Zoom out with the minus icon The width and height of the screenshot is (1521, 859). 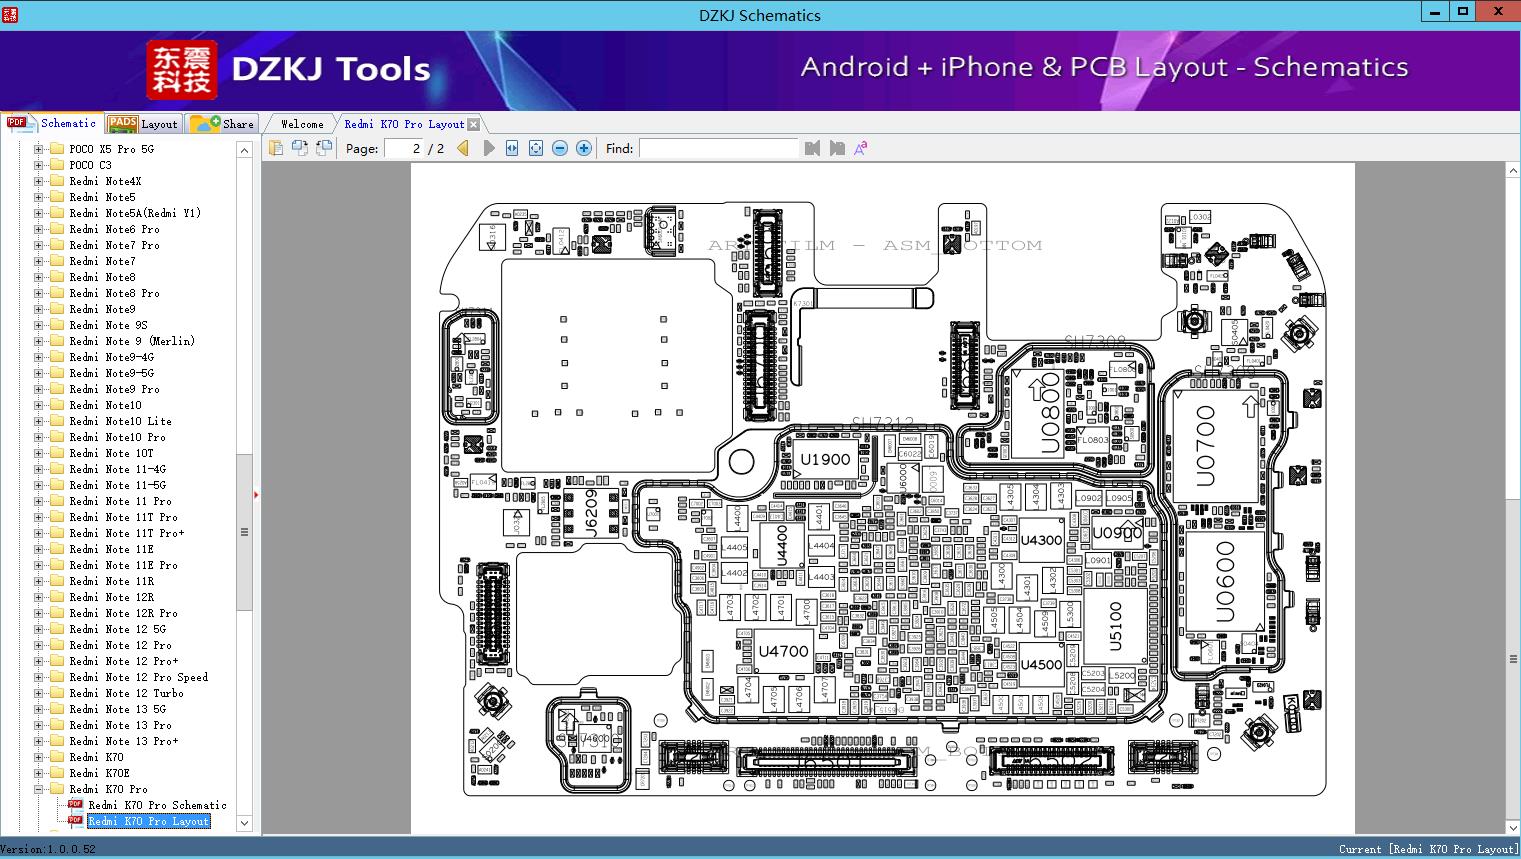pyautogui.click(x=560, y=148)
